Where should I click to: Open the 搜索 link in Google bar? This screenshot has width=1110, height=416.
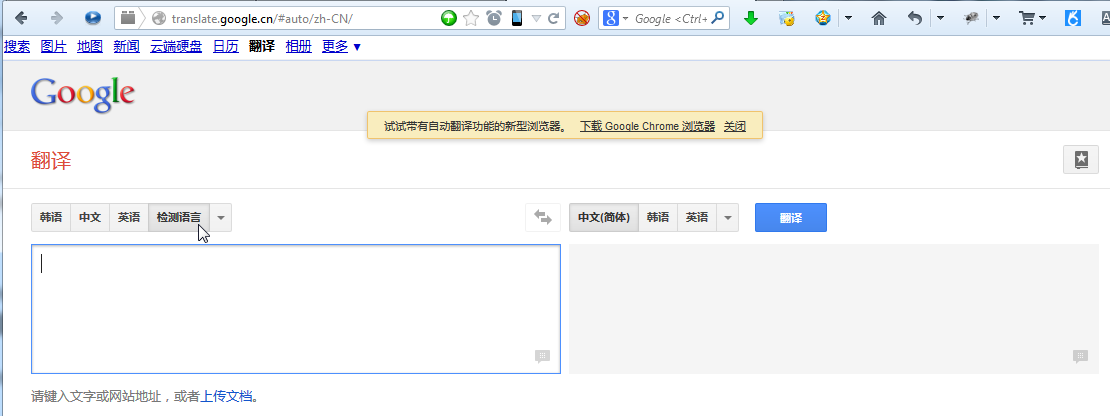[17, 47]
